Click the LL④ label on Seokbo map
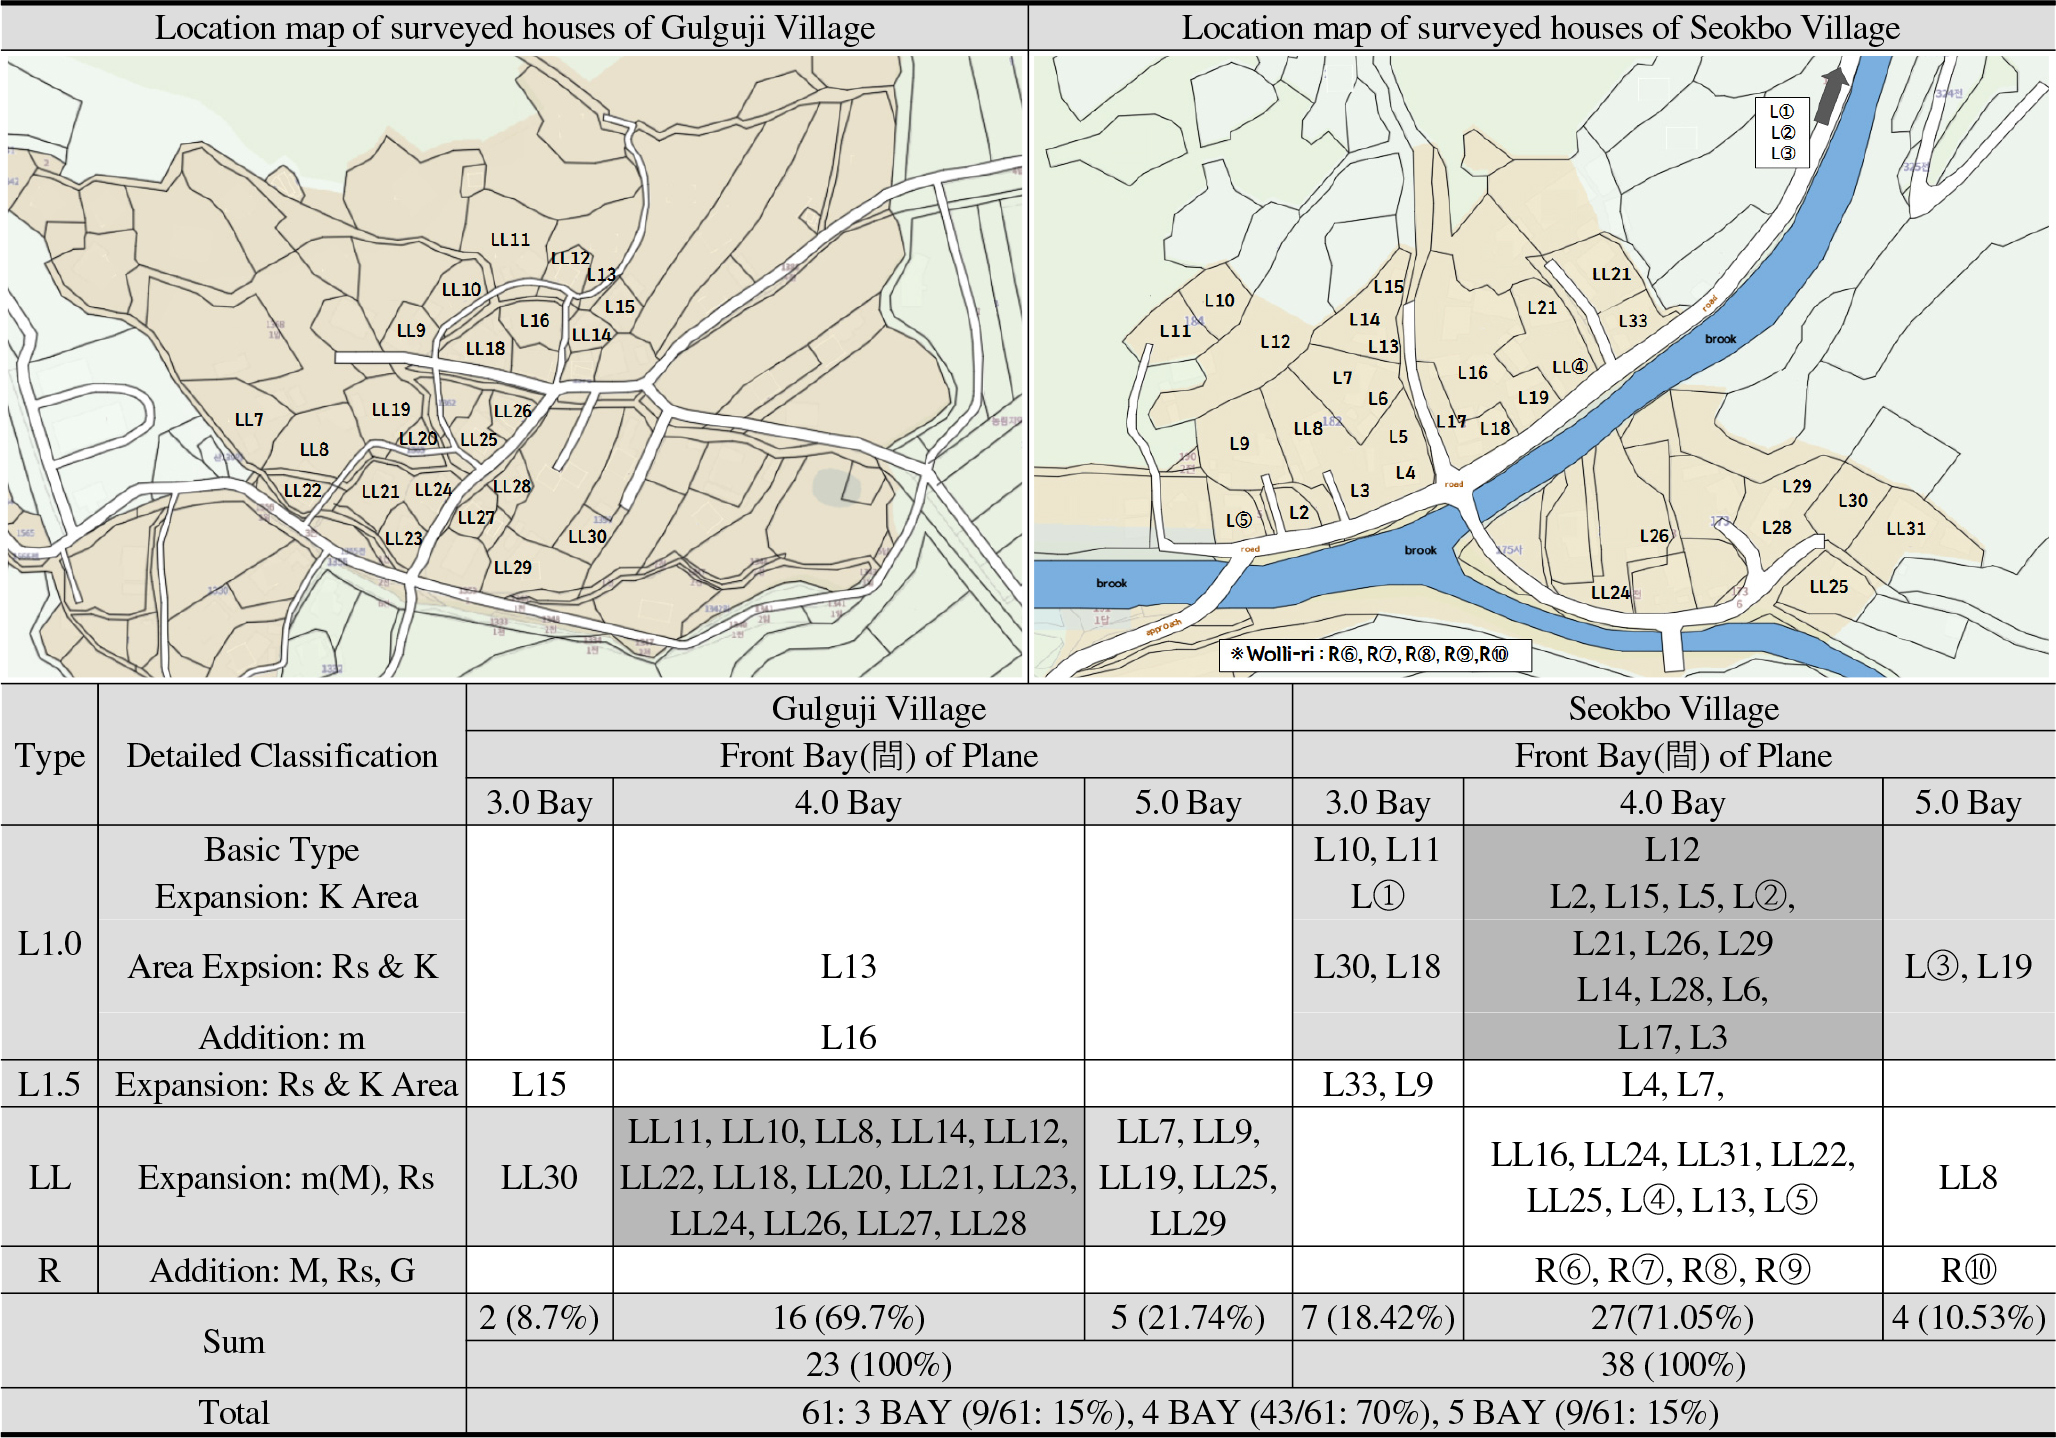The width and height of the screenshot is (2056, 1438). coord(1569,367)
